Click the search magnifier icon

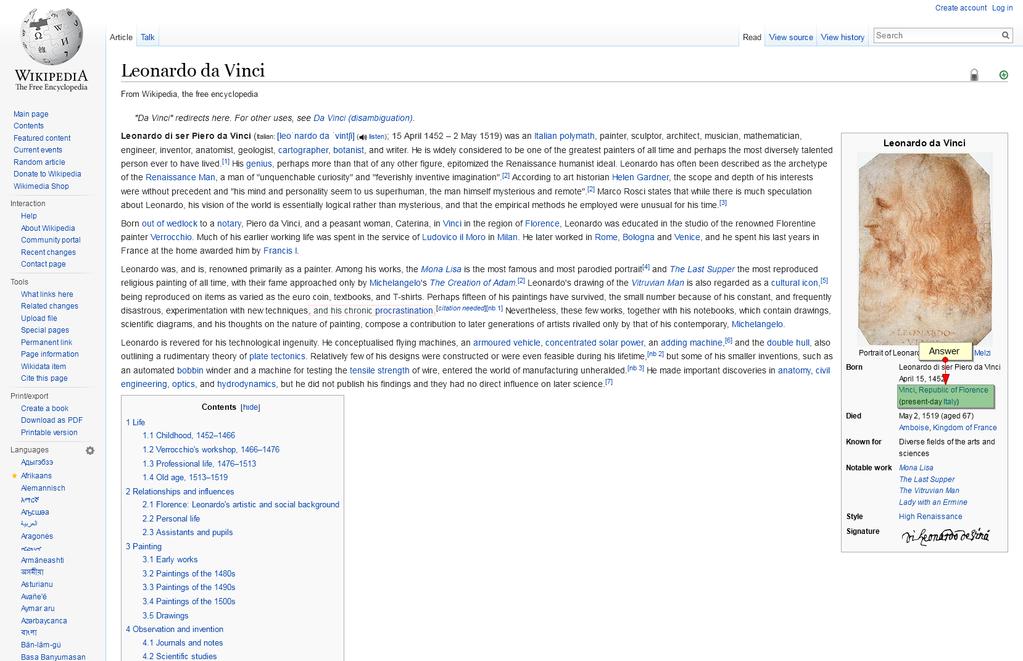(x=1005, y=36)
